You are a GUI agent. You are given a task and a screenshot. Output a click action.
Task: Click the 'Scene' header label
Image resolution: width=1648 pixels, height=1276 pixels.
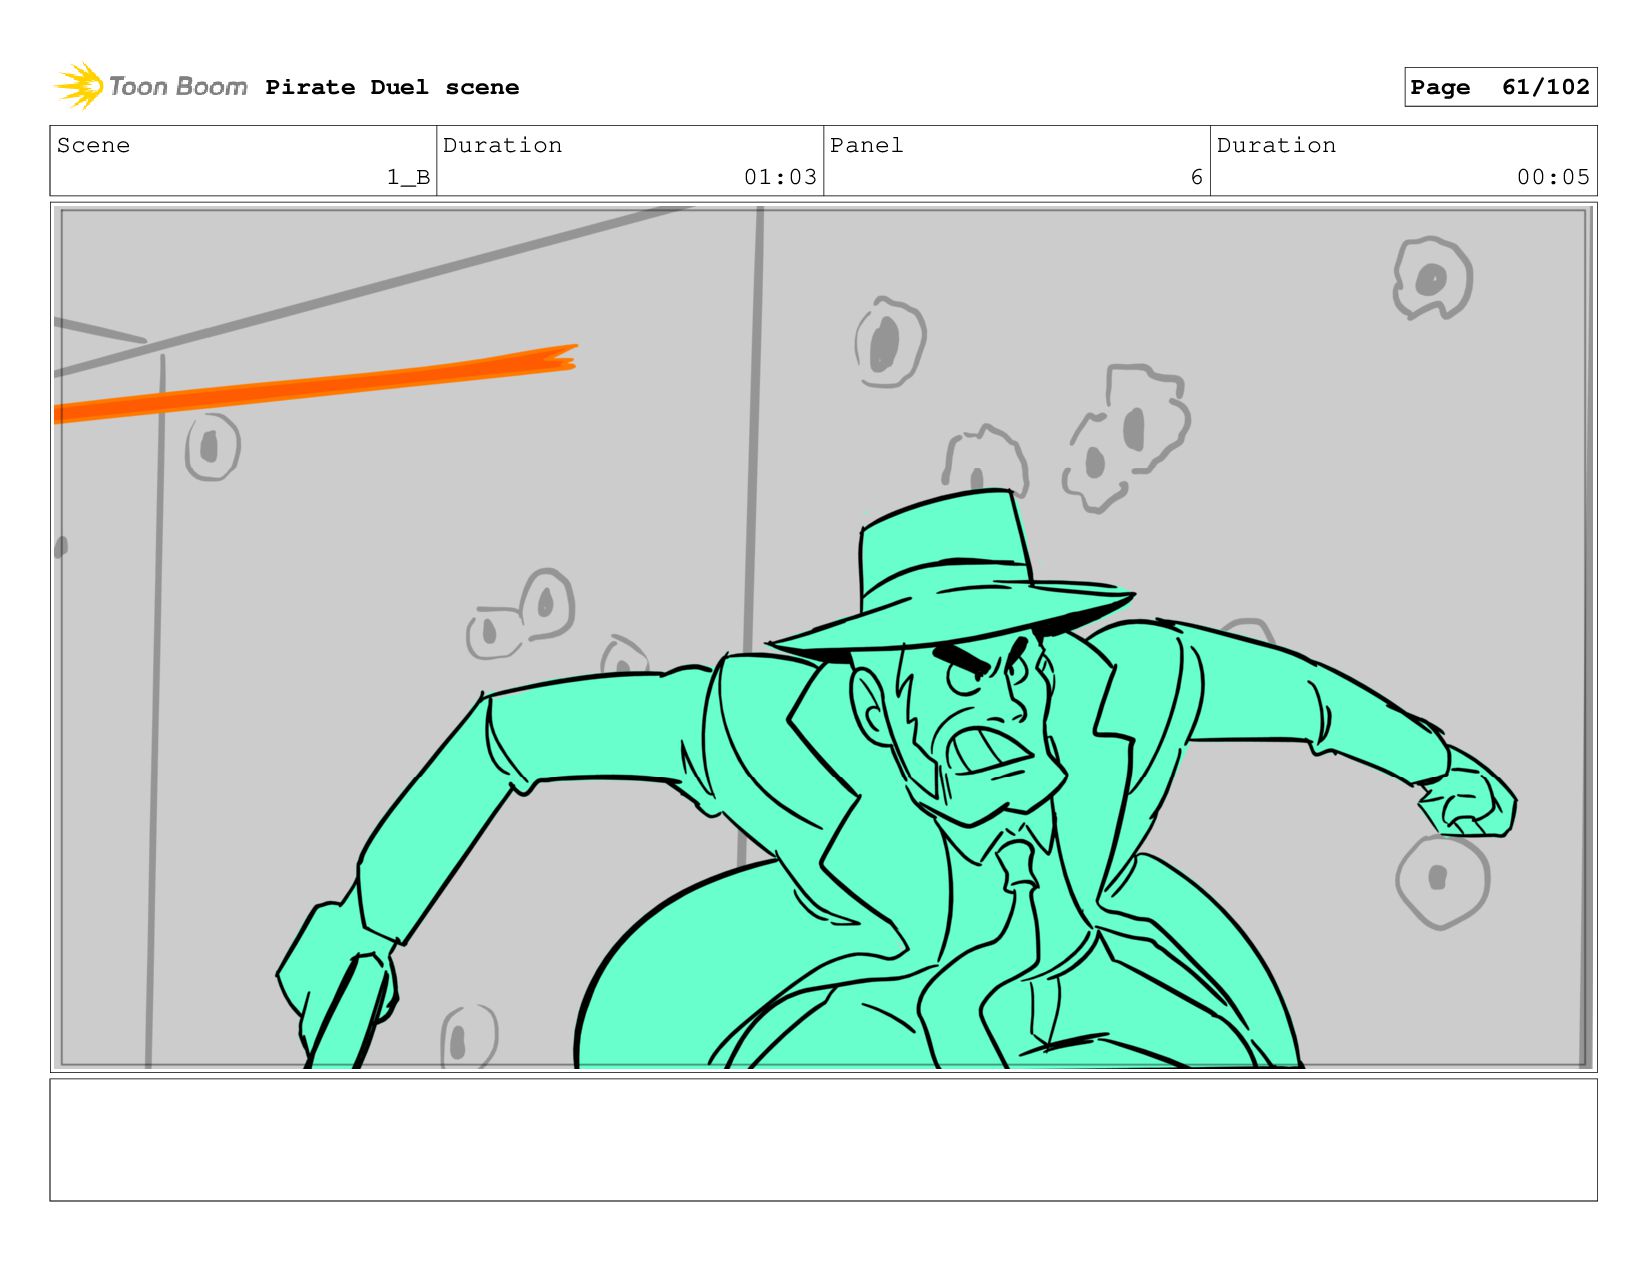pos(93,146)
